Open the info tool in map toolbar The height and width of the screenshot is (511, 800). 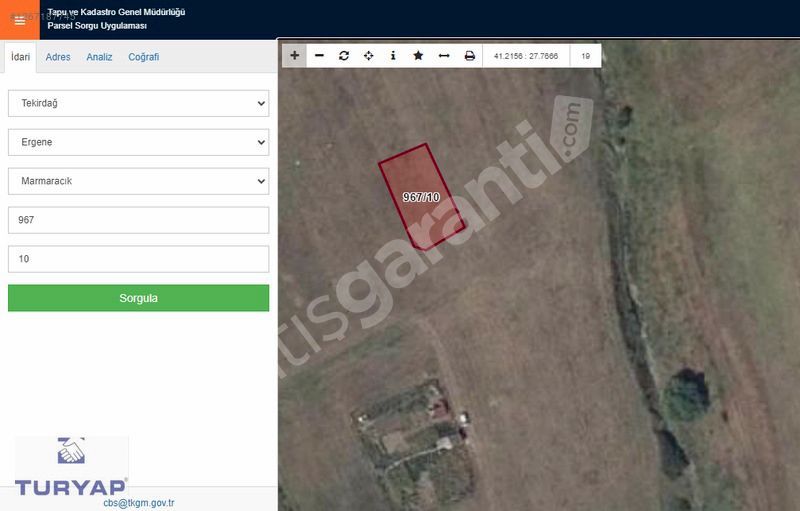393,56
